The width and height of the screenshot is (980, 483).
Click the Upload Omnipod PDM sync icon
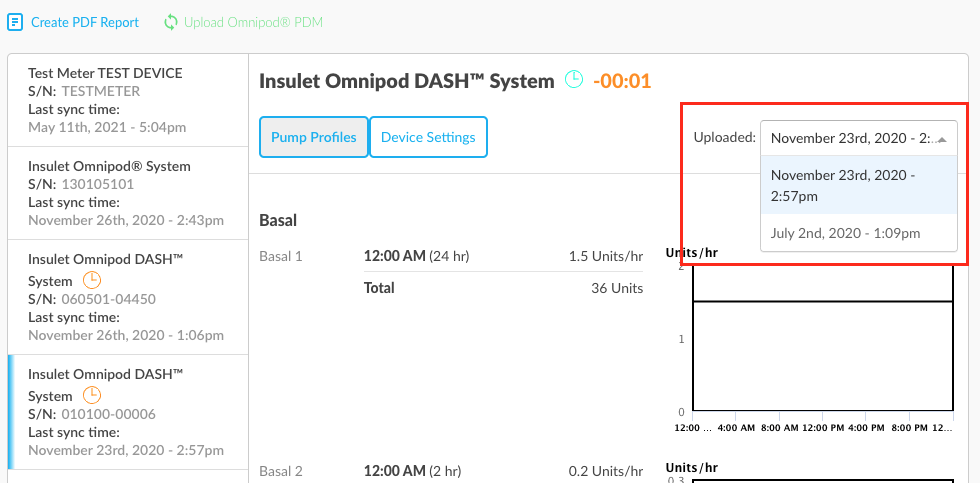click(x=171, y=22)
